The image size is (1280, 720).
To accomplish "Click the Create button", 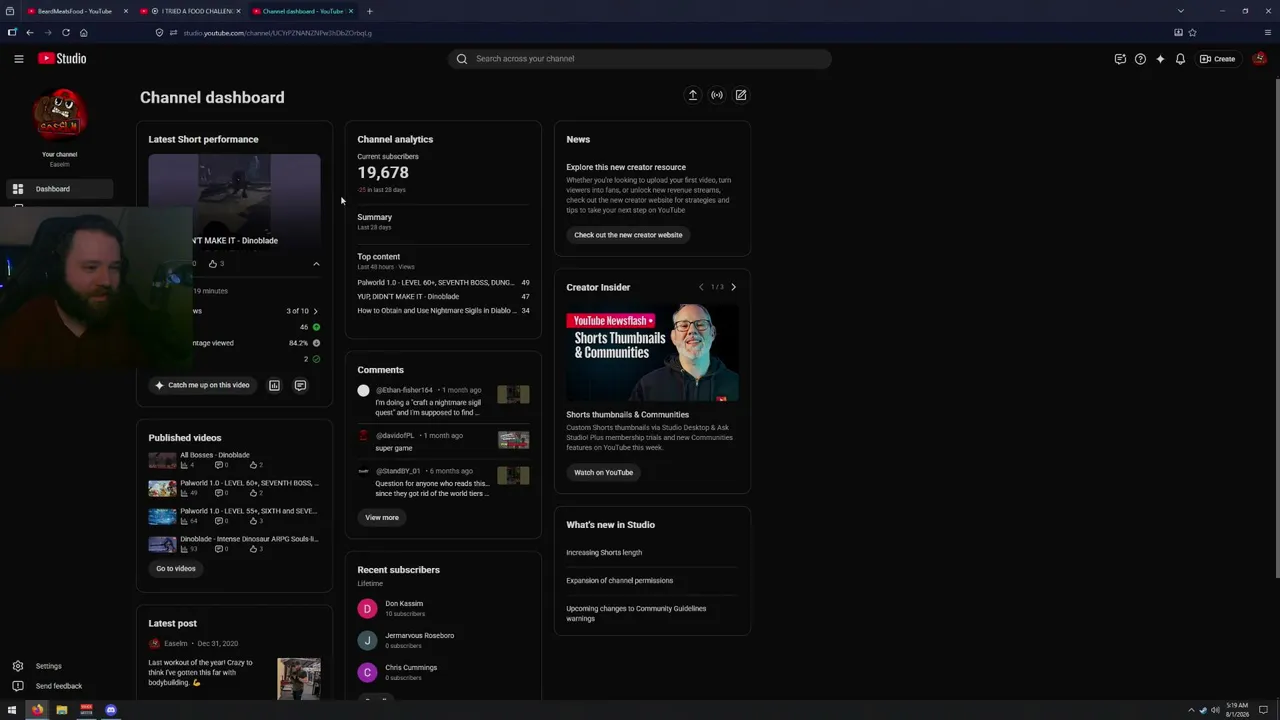I will [1218, 59].
